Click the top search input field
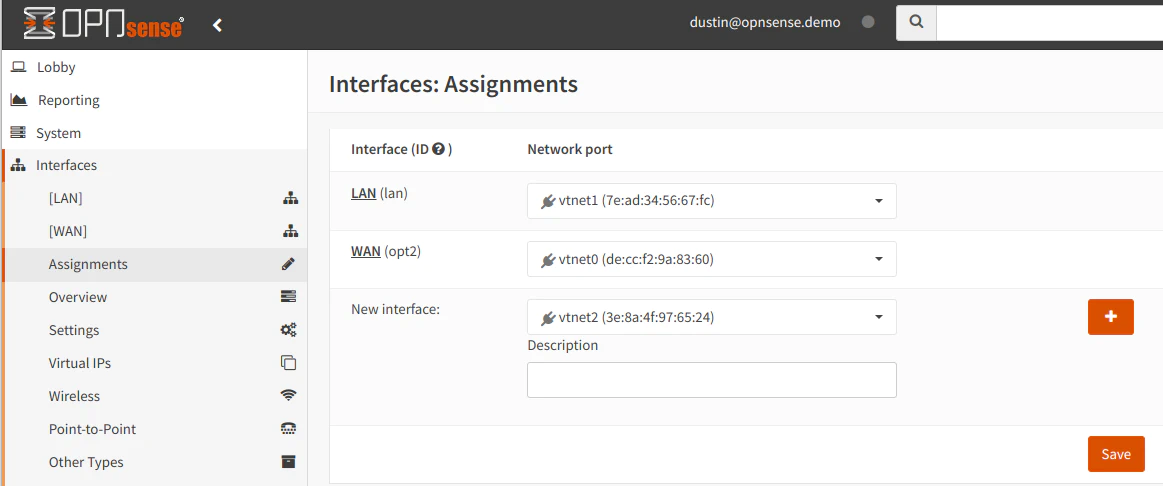1163x486 pixels. [x=1048, y=22]
